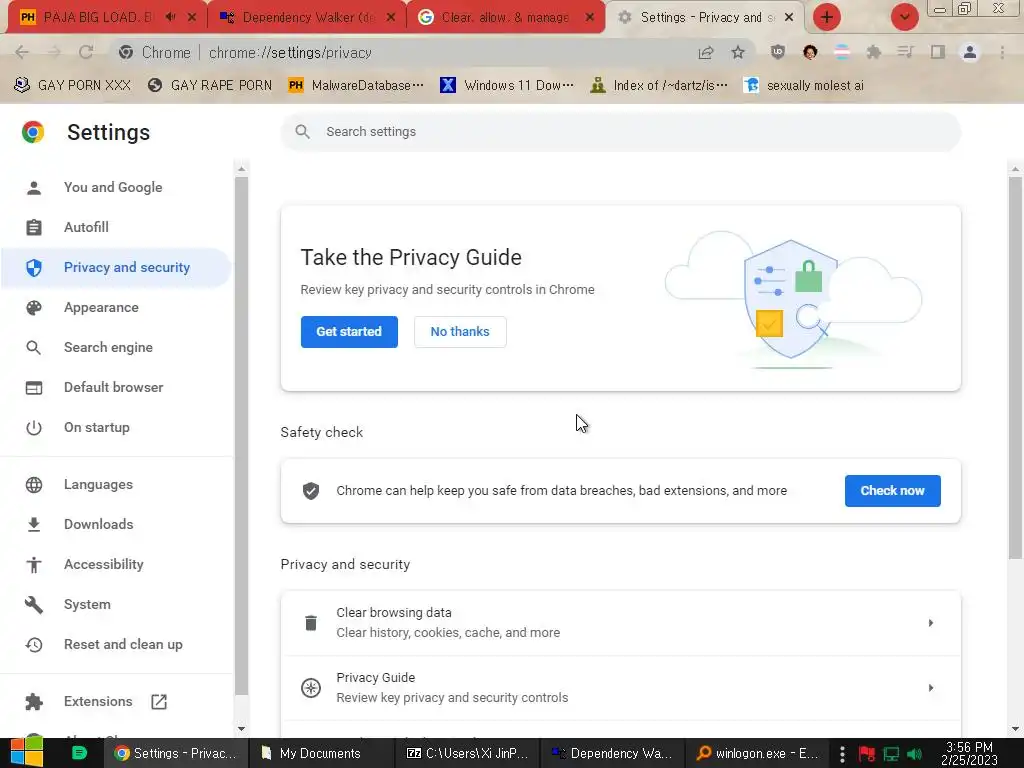The width and height of the screenshot is (1024, 768).
Task: Click the red flag tray icon
Action: [867, 754]
